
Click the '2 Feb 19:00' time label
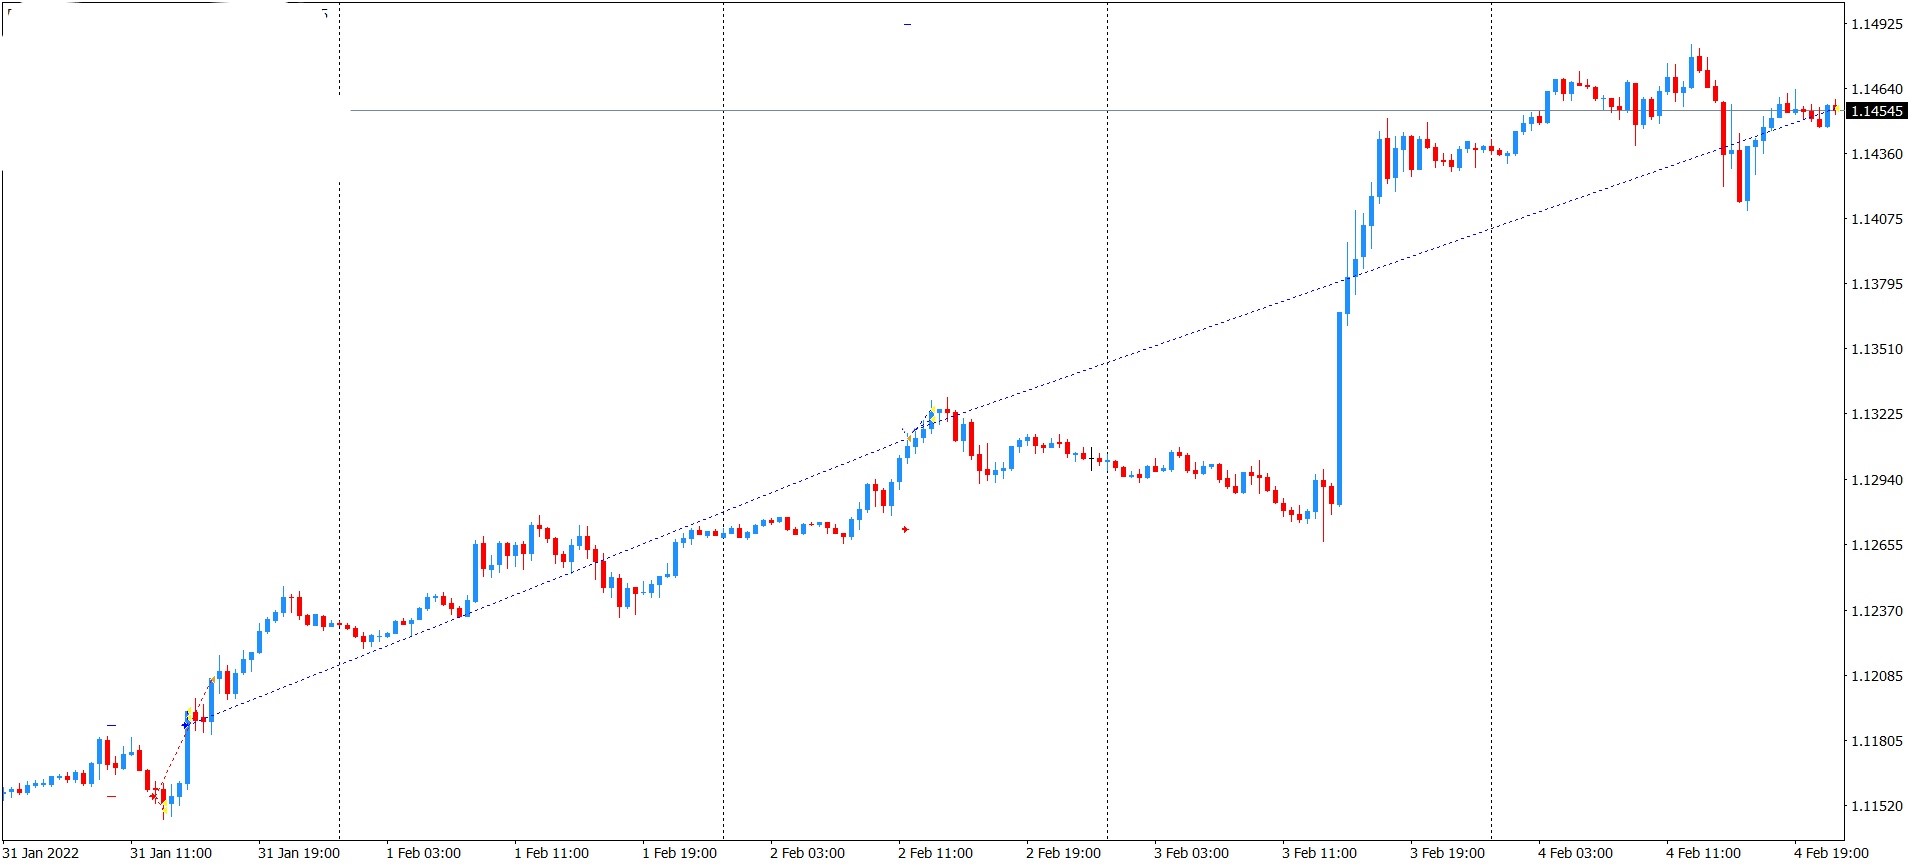coord(1063,853)
